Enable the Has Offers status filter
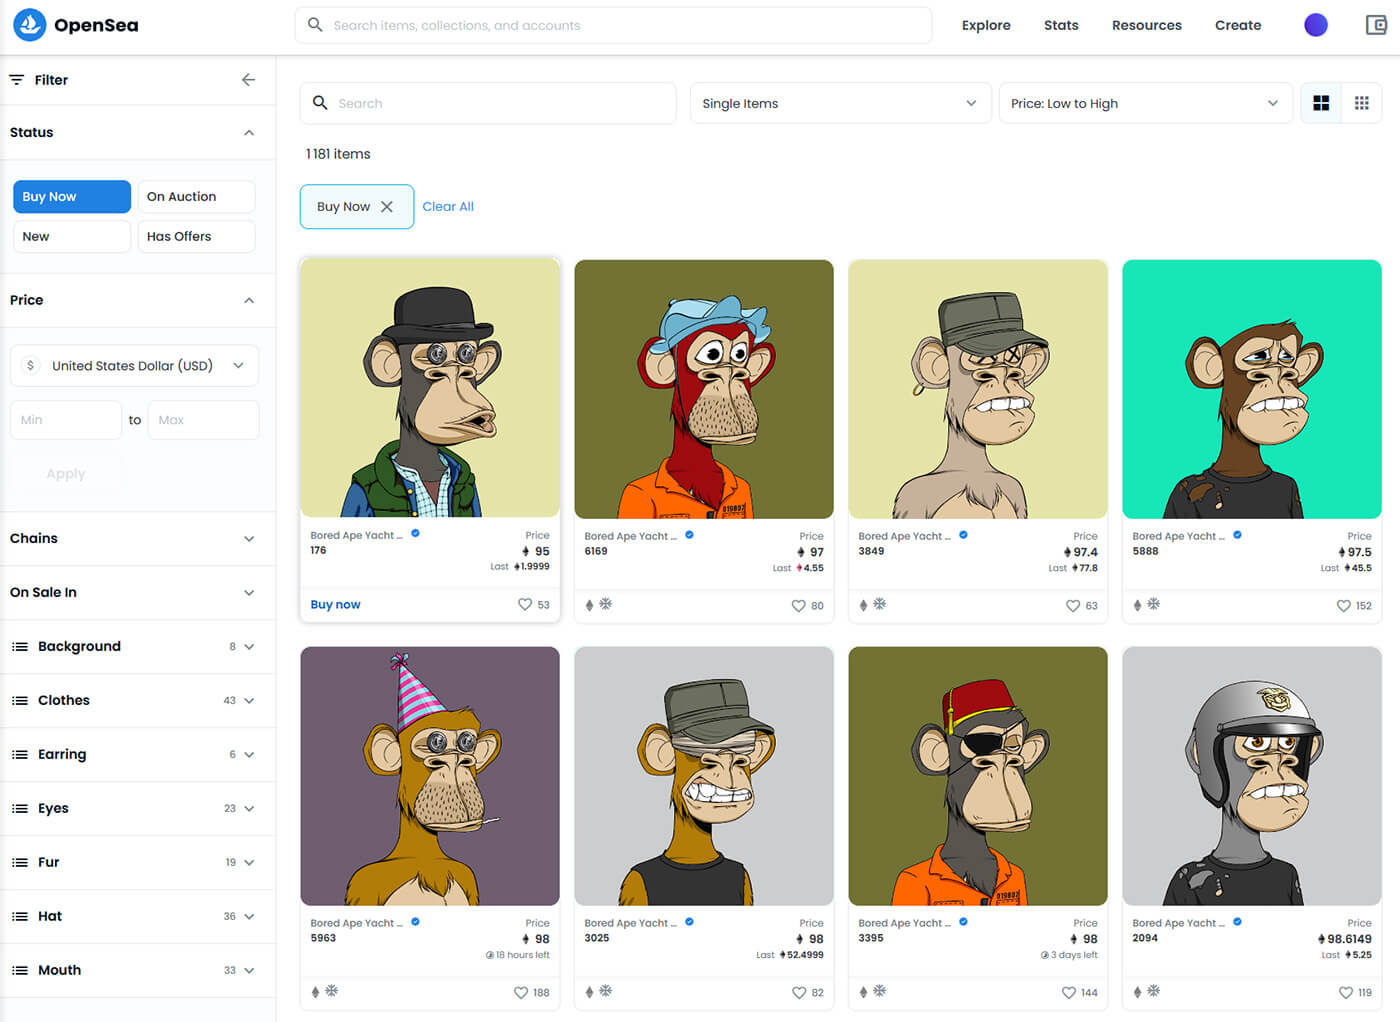This screenshot has height=1022, width=1400. (x=196, y=237)
